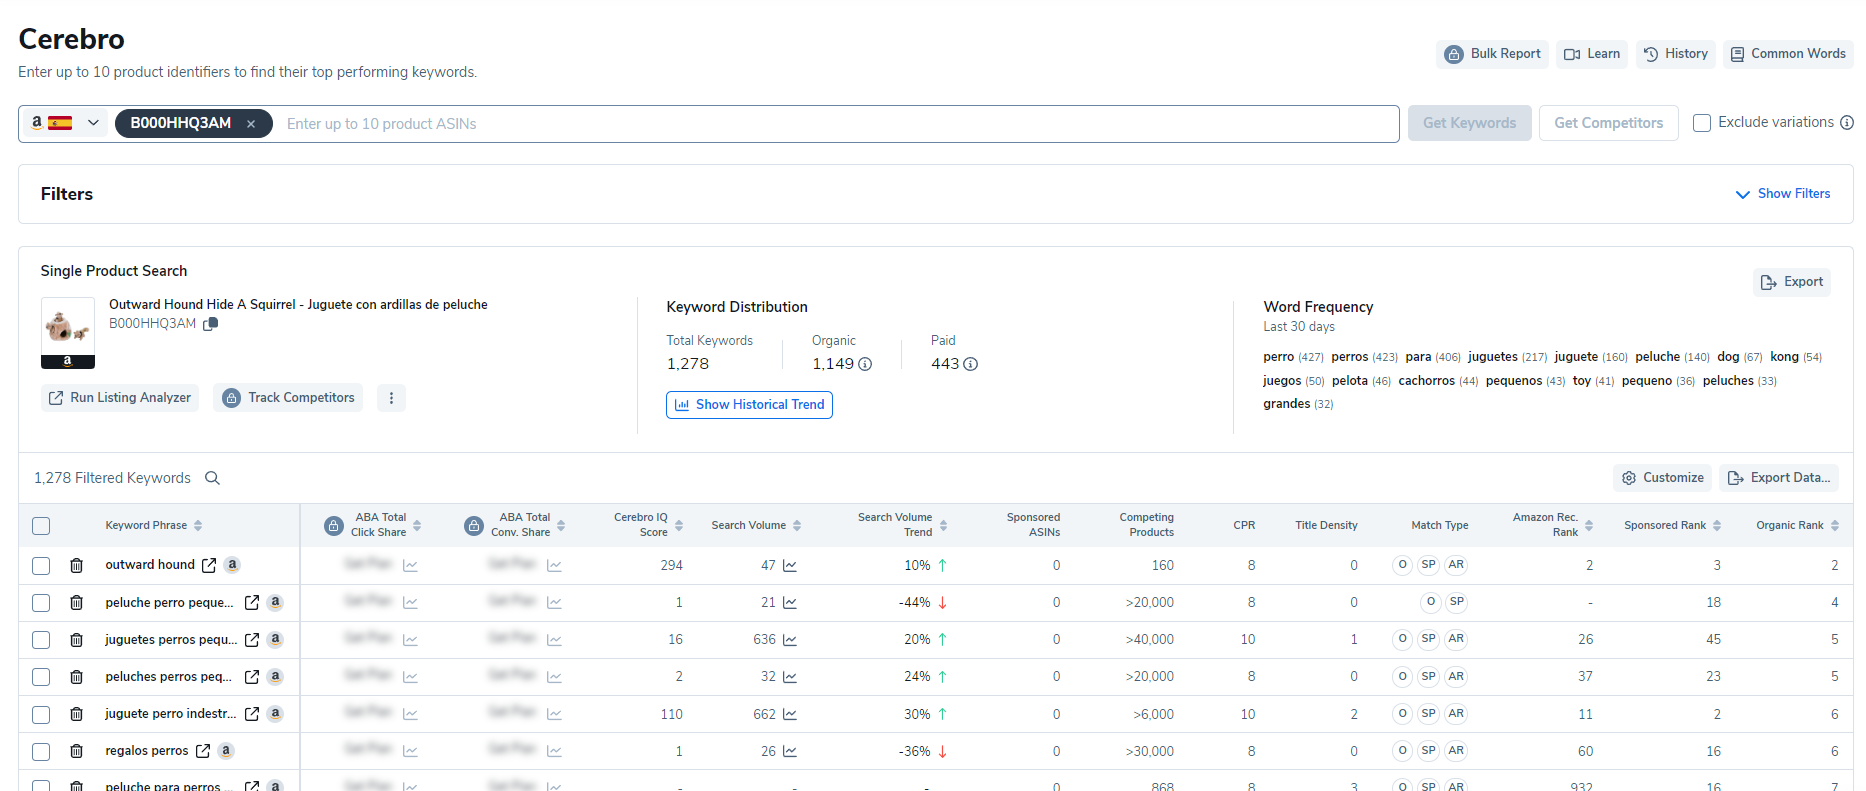The image size is (1866, 791).
Task: Focus the ASIN entry field
Action: pyautogui.click(x=835, y=124)
